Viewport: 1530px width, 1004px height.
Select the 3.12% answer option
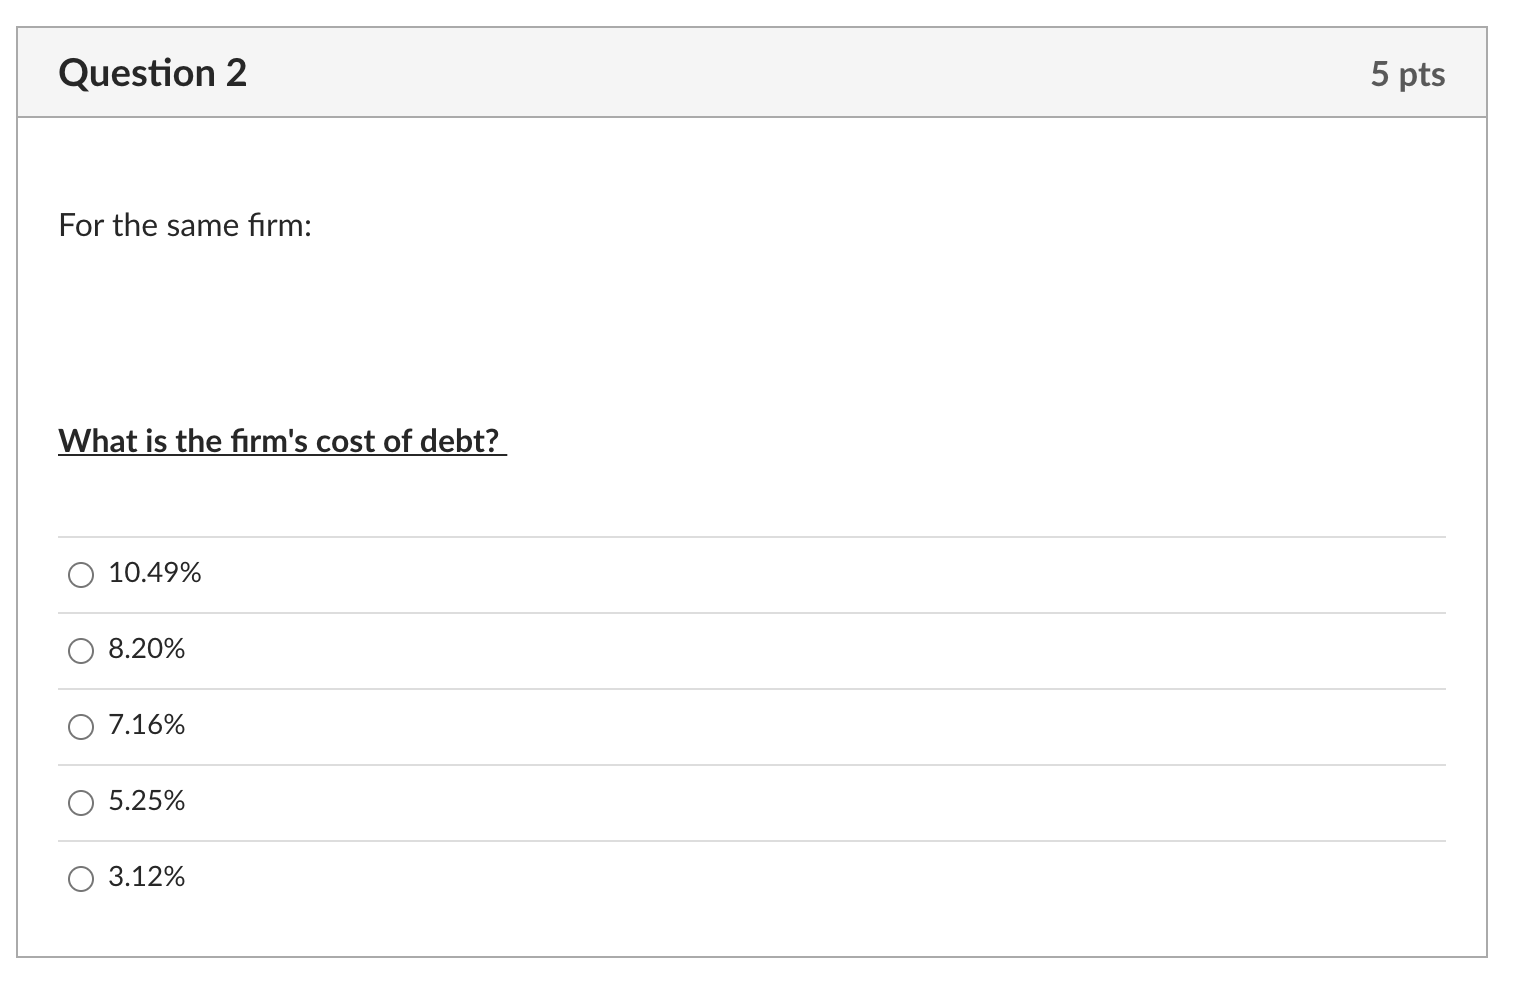pos(80,879)
